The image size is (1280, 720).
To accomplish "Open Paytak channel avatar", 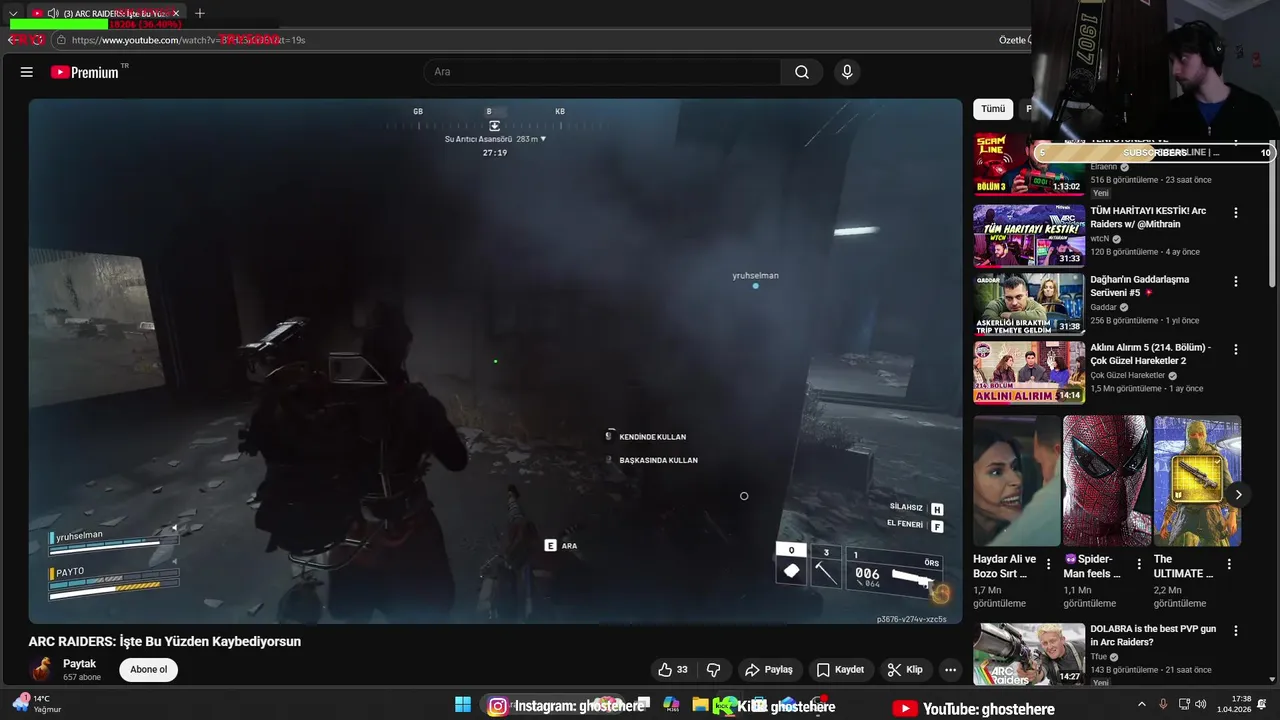I will click(x=42, y=670).
